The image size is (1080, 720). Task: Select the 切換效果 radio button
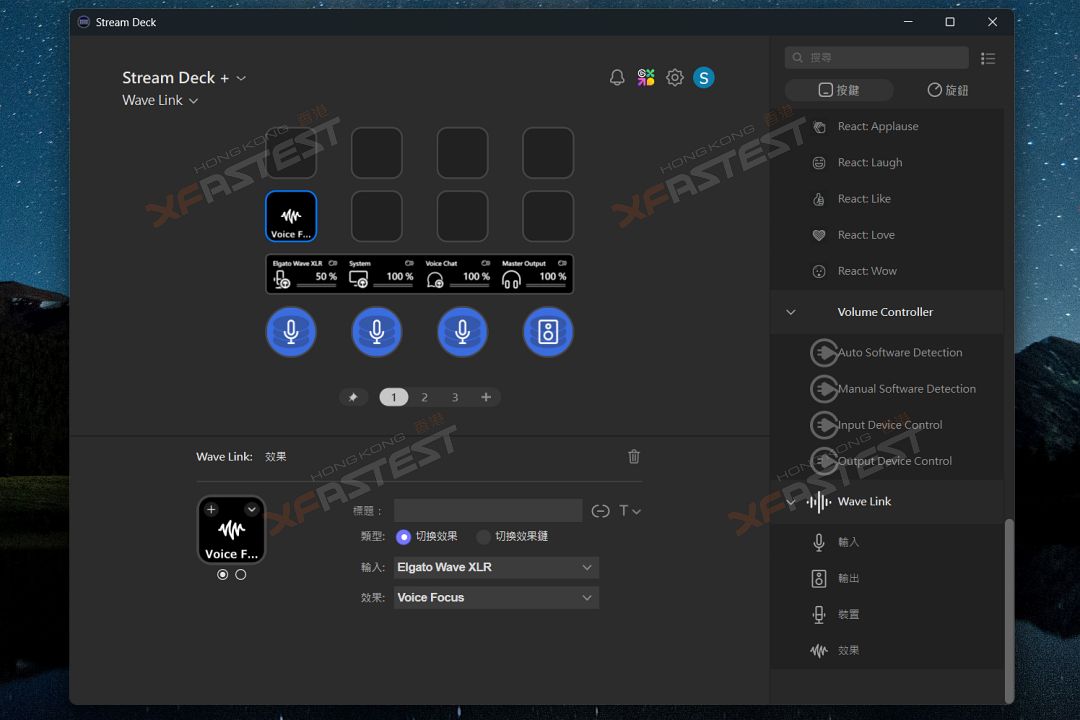tap(404, 537)
